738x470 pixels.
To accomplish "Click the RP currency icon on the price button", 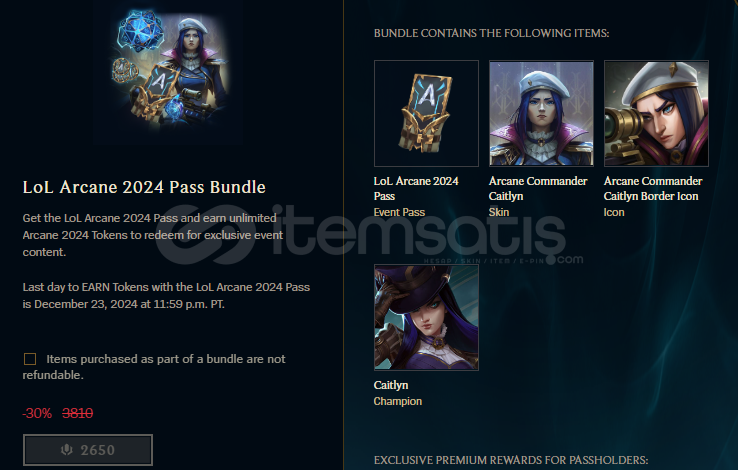I will pos(67,450).
